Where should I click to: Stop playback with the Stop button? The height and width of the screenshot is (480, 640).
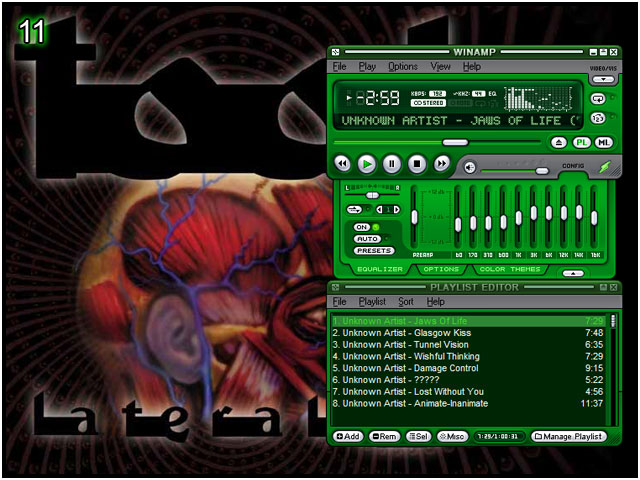(417, 164)
